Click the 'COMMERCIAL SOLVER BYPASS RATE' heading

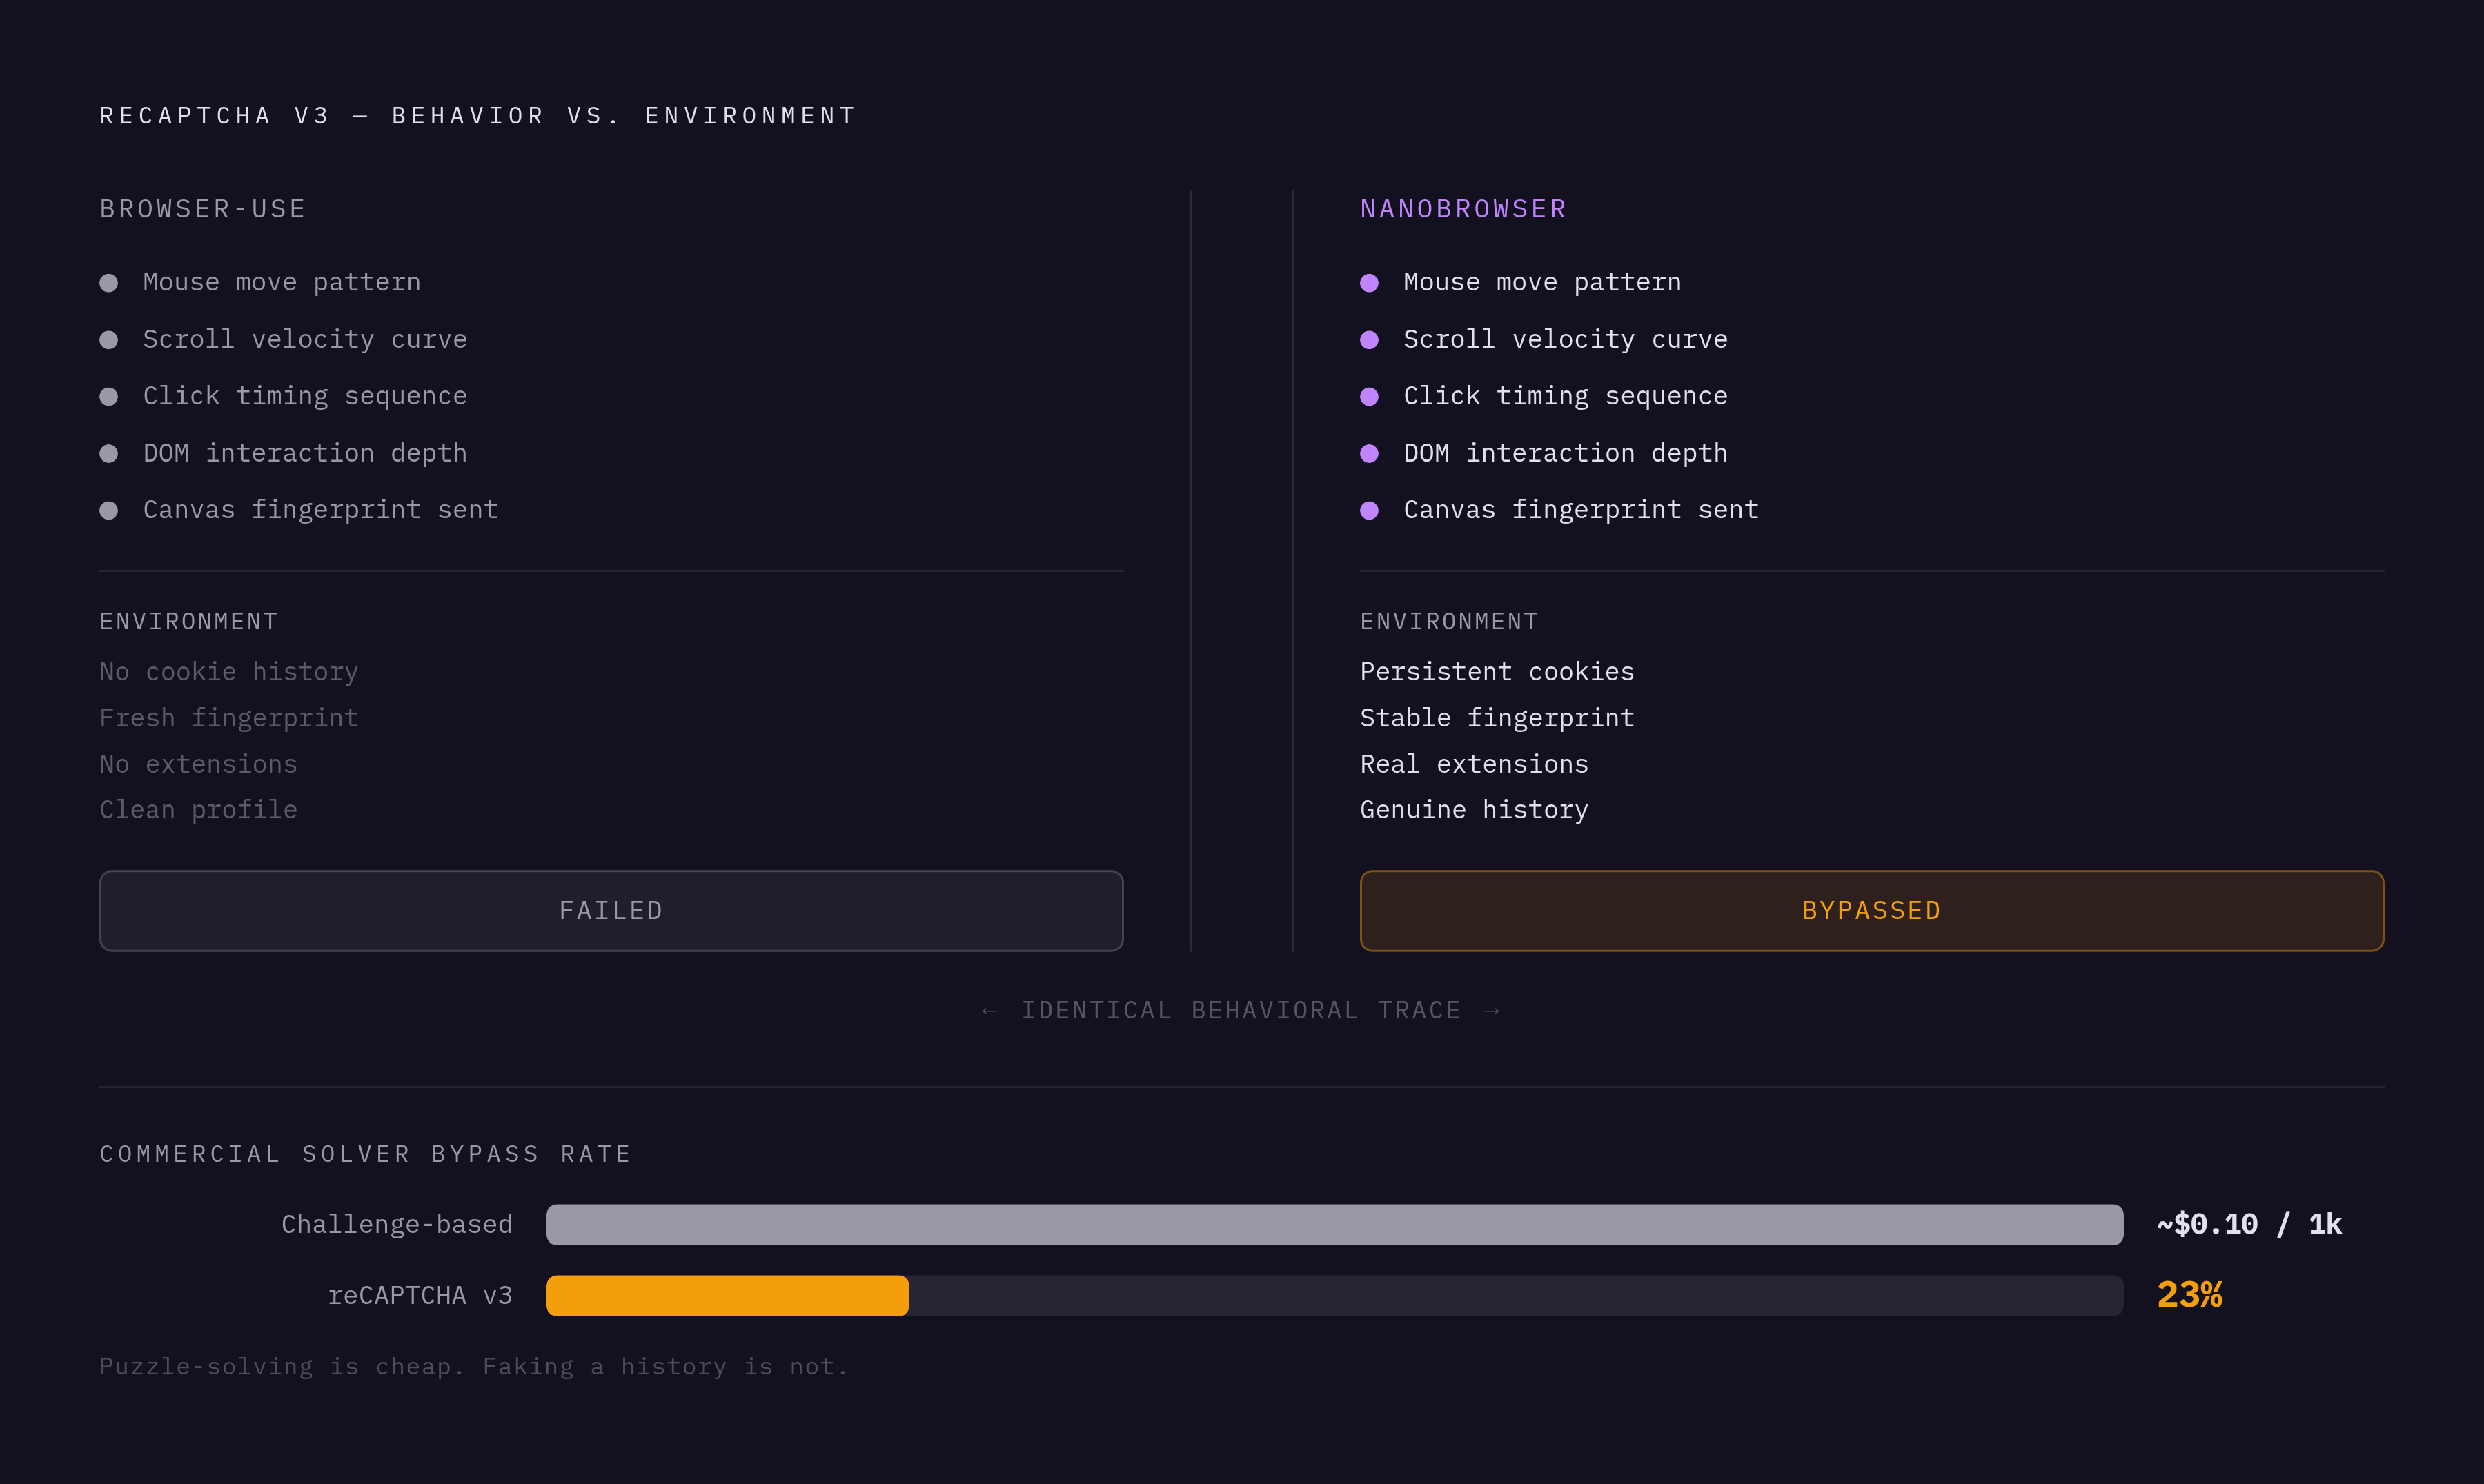(365, 1154)
